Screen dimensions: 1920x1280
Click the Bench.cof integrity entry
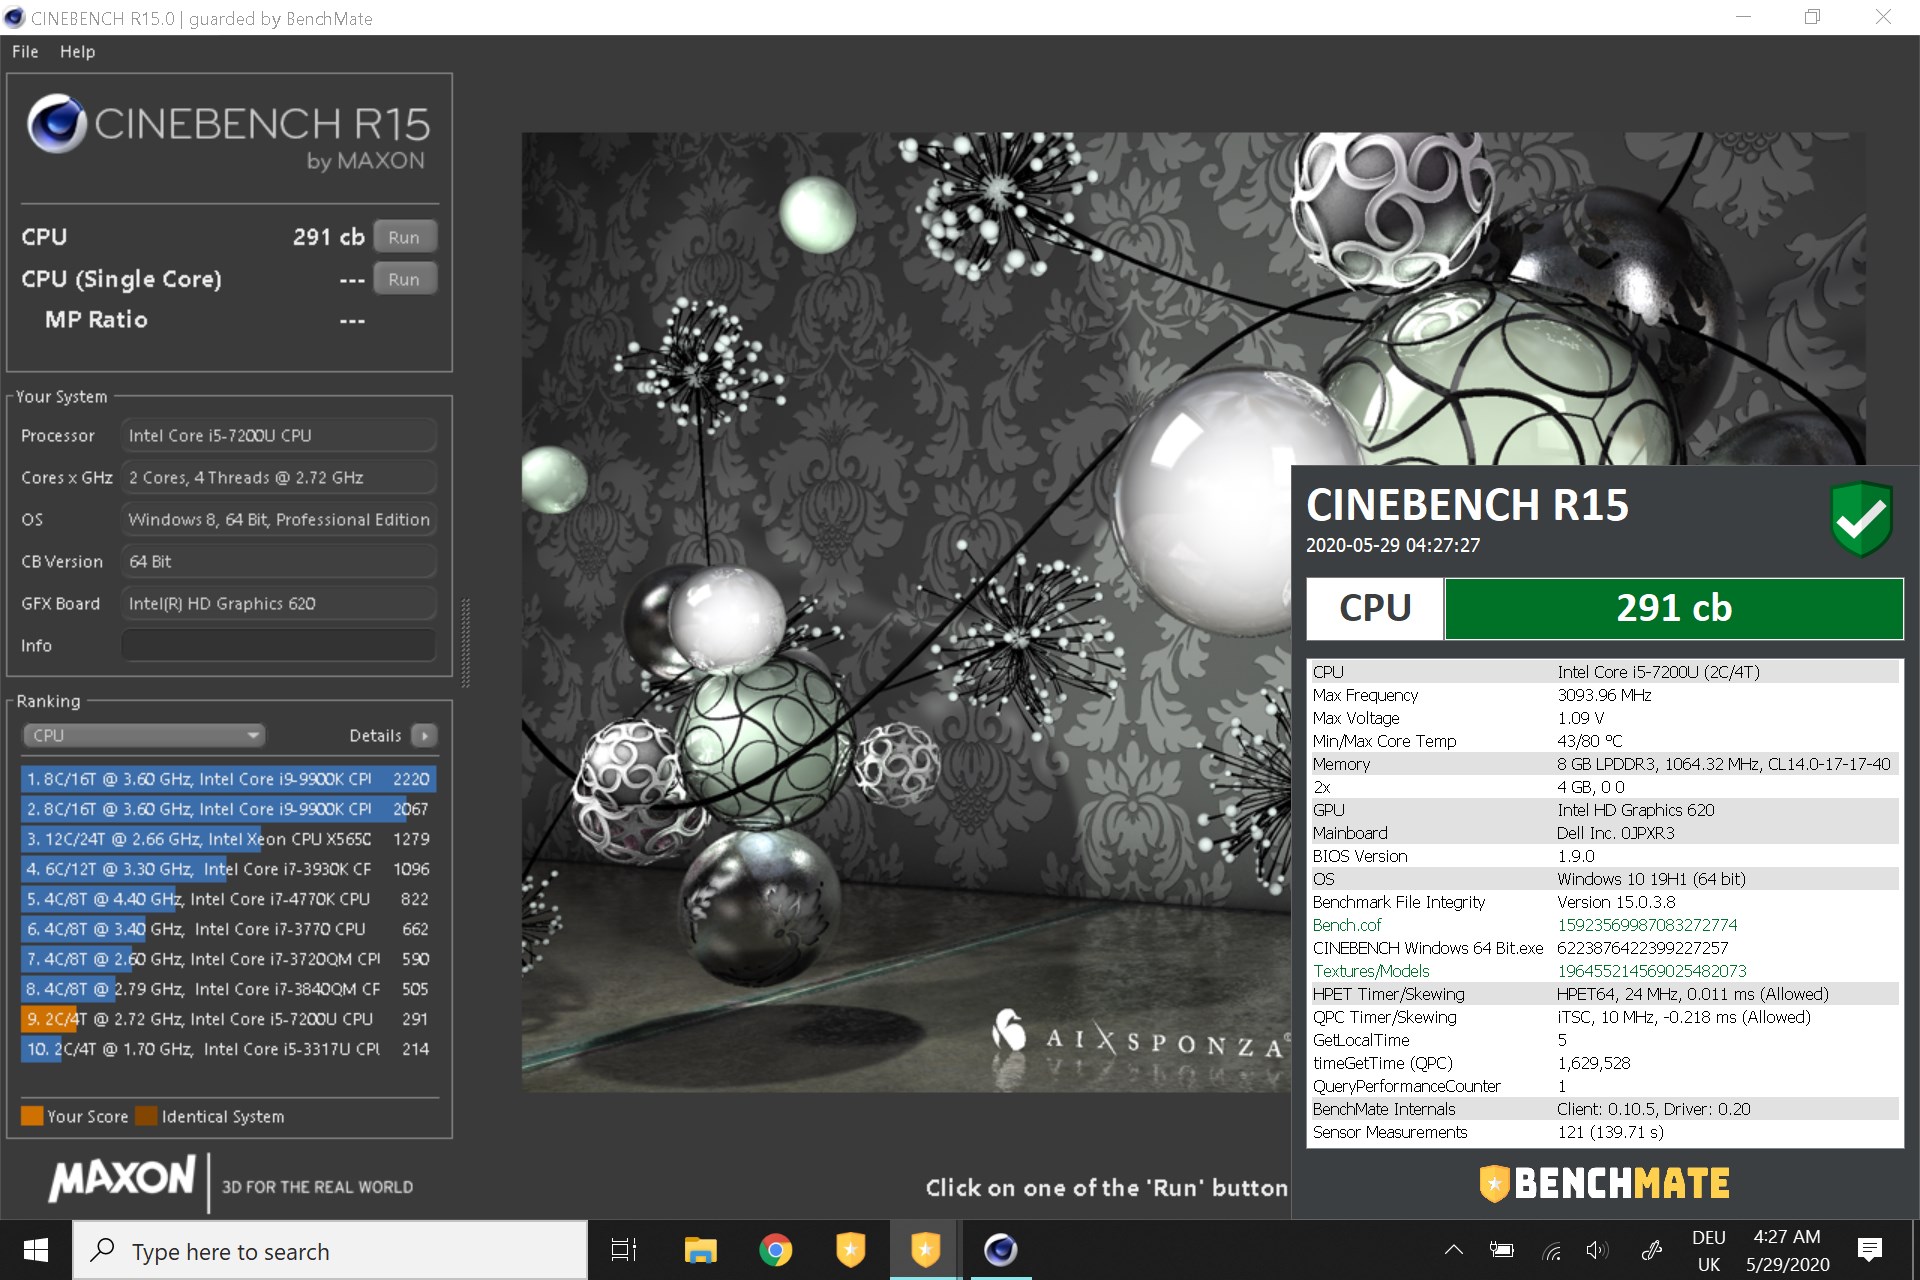[1604, 925]
